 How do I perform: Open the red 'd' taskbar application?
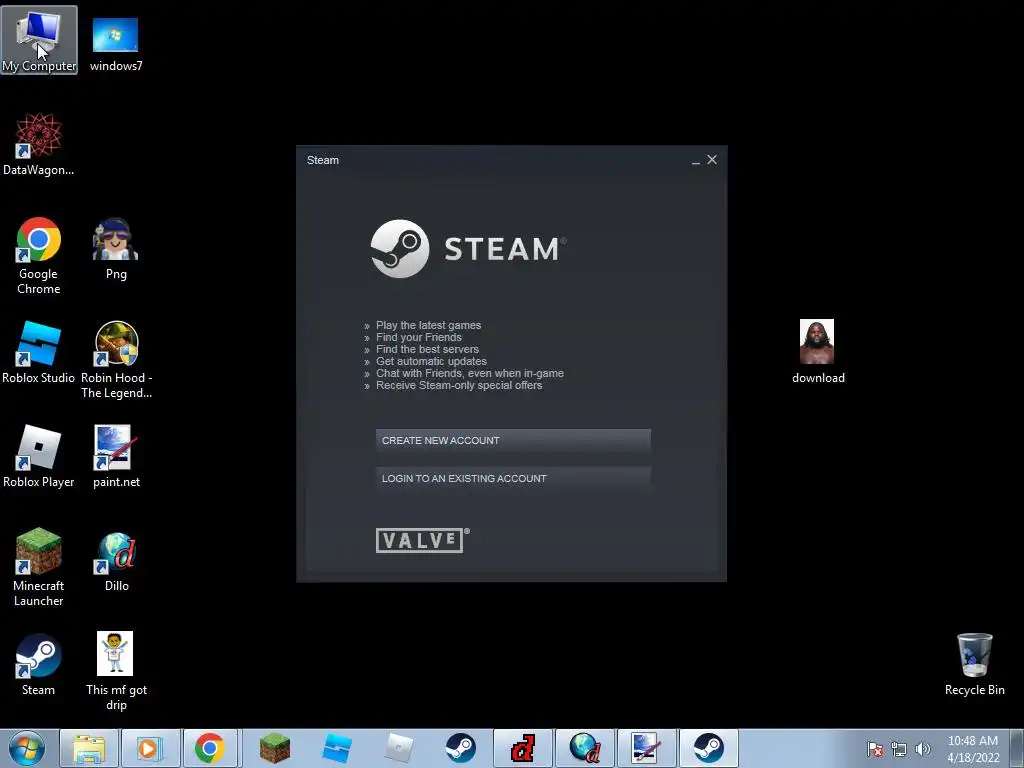click(x=522, y=748)
